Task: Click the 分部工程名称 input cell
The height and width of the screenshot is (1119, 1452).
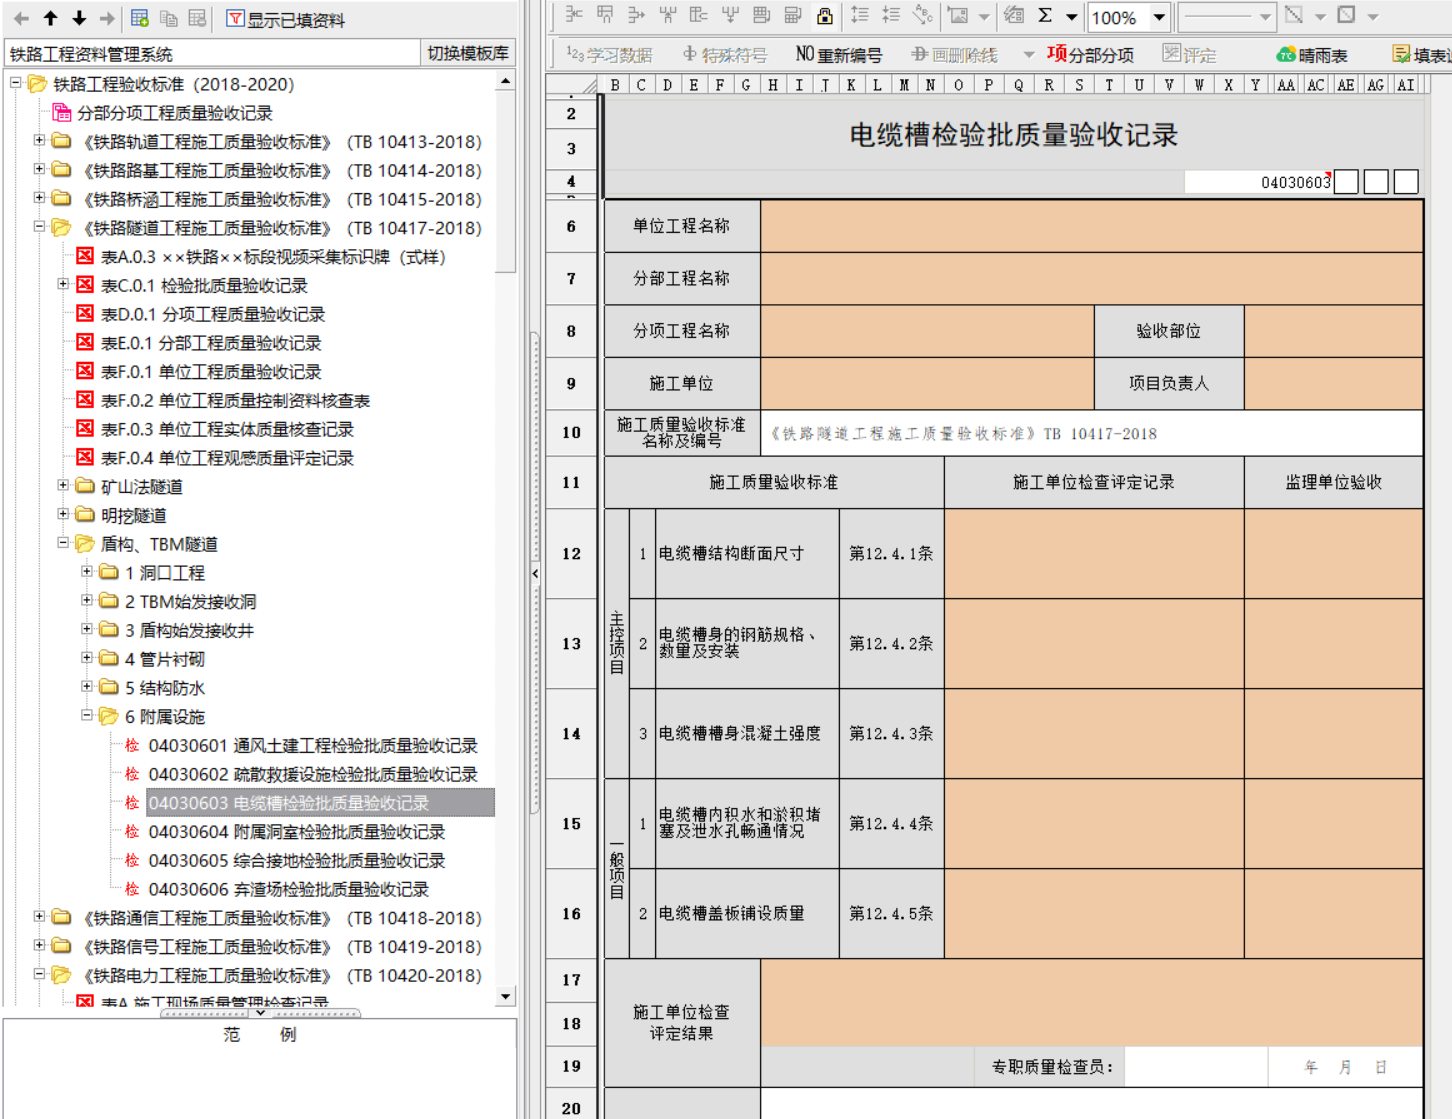Action: coord(1092,278)
